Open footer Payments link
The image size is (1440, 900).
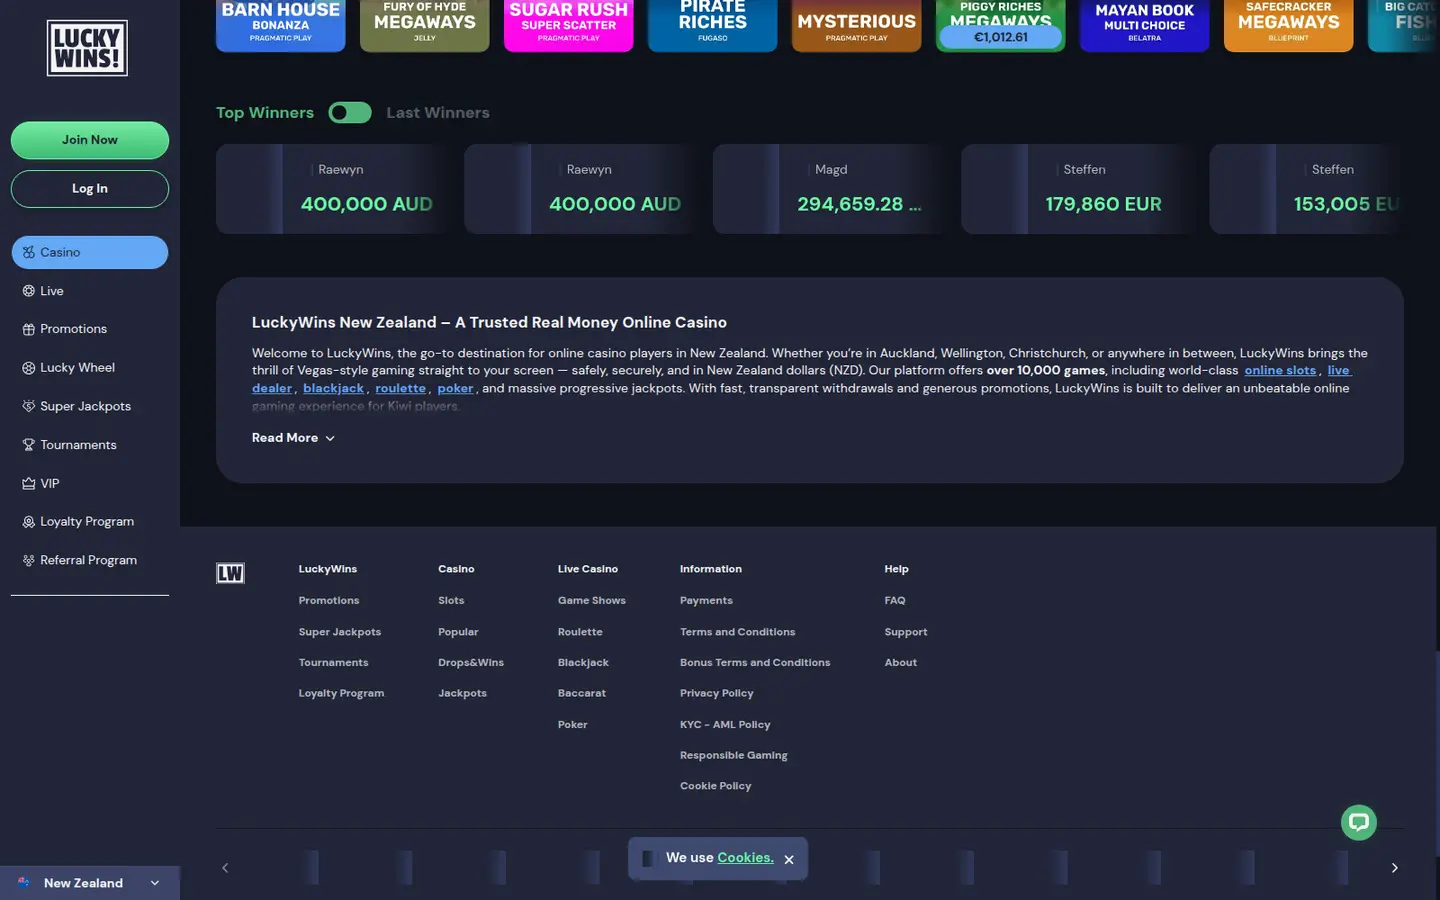point(706,601)
